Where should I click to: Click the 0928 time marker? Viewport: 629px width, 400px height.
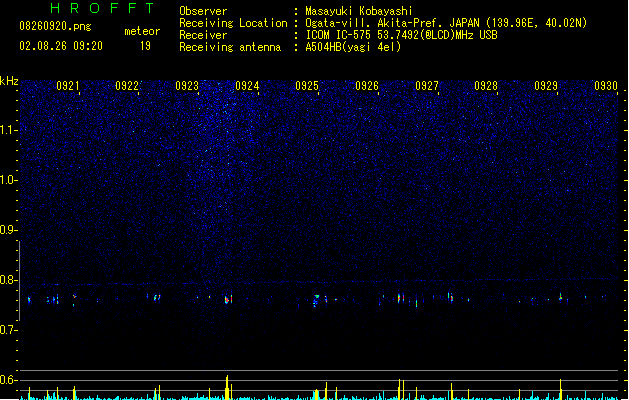click(x=486, y=86)
